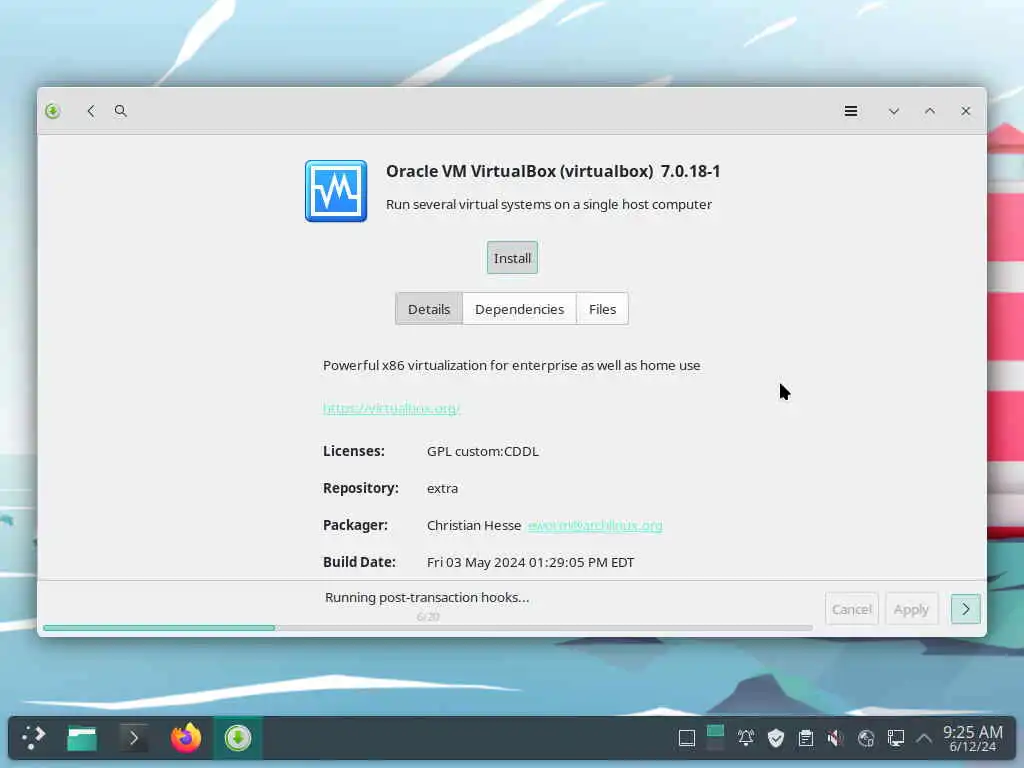Select the 'Christian Hesse' packager name
This screenshot has height=768, width=1024.
473,526
